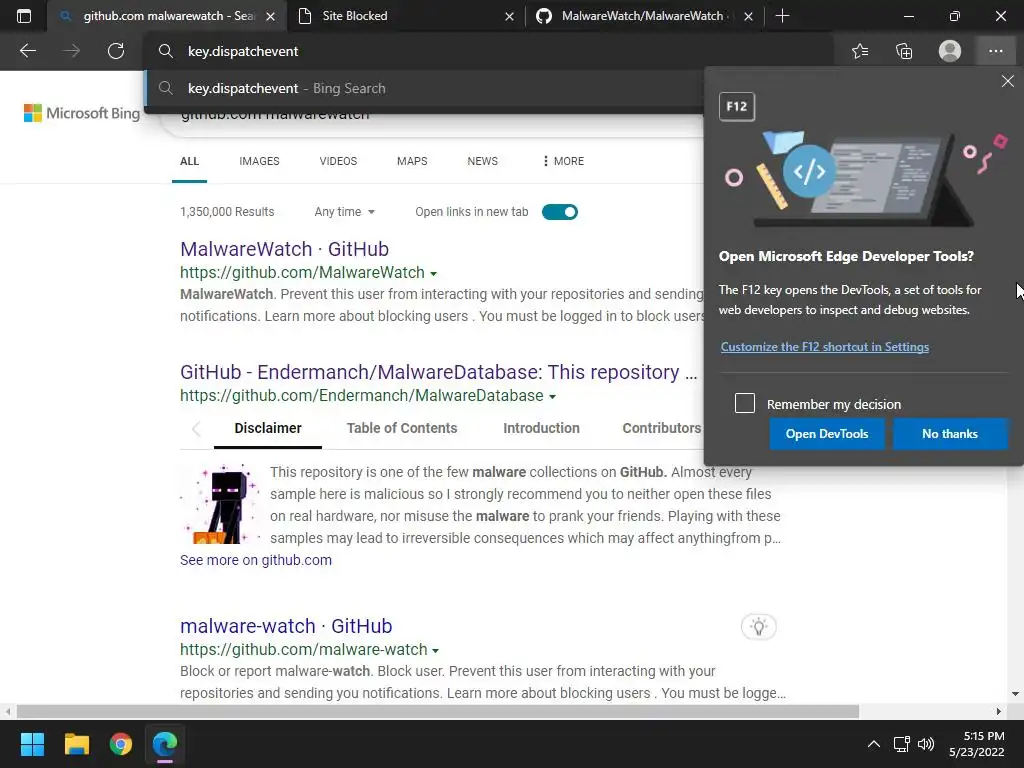Open the clock and date flyout
The width and height of the screenshot is (1024, 768).
(x=977, y=744)
